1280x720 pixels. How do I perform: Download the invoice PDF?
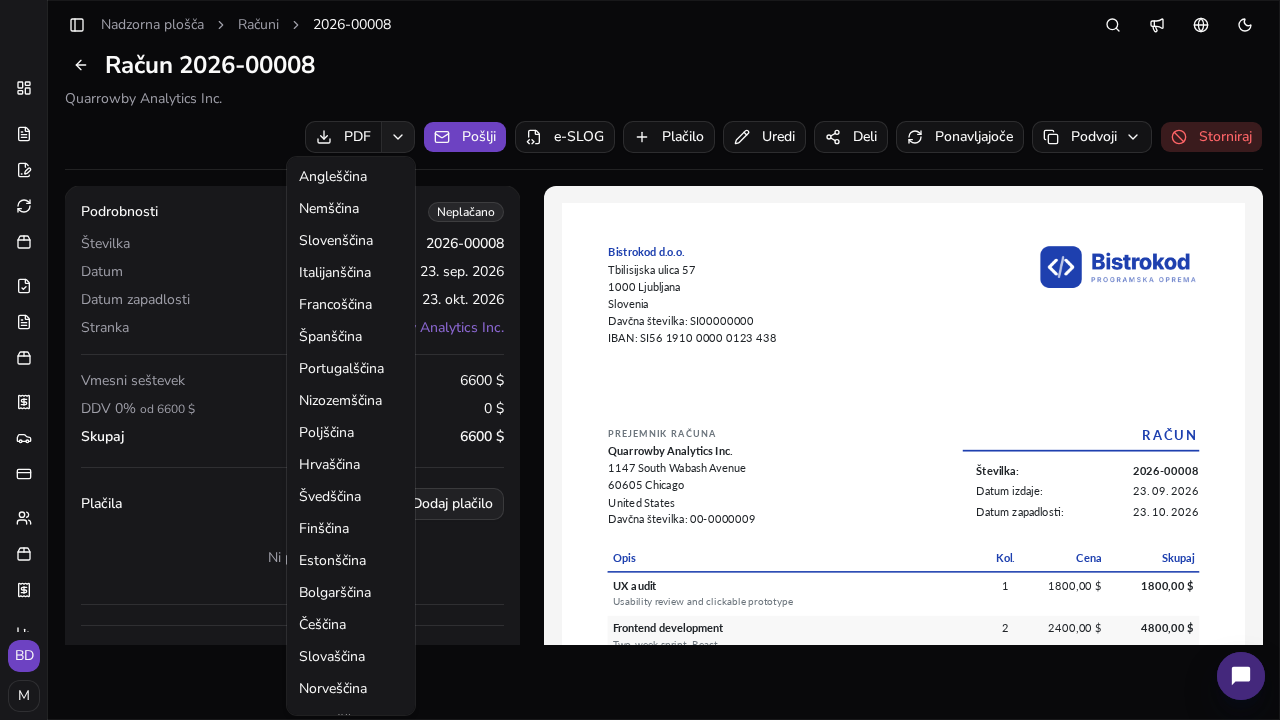343,137
